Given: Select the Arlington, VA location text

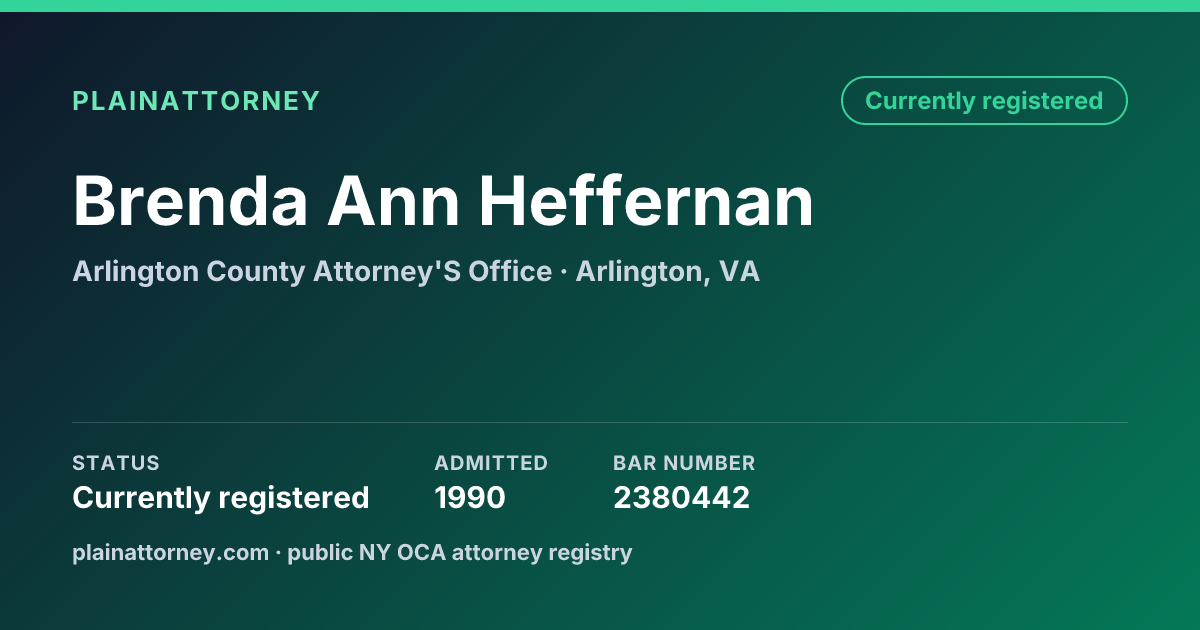Looking at the screenshot, I should click(x=667, y=272).
